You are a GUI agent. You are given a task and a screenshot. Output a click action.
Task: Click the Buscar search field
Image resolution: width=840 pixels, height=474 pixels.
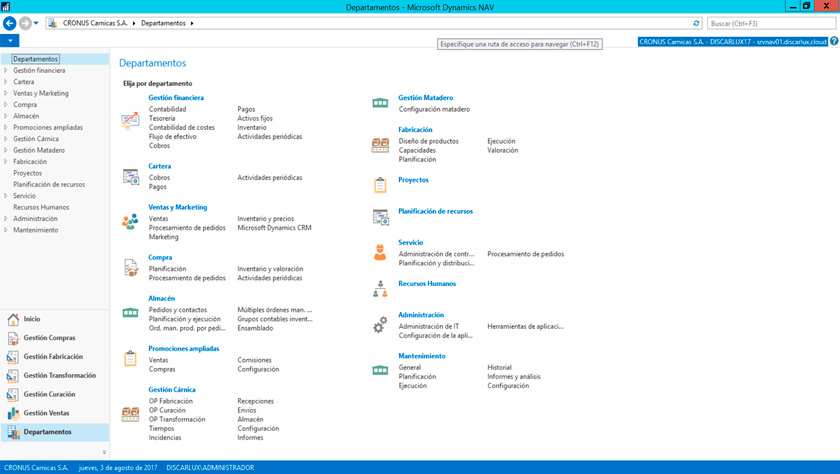click(x=771, y=24)
